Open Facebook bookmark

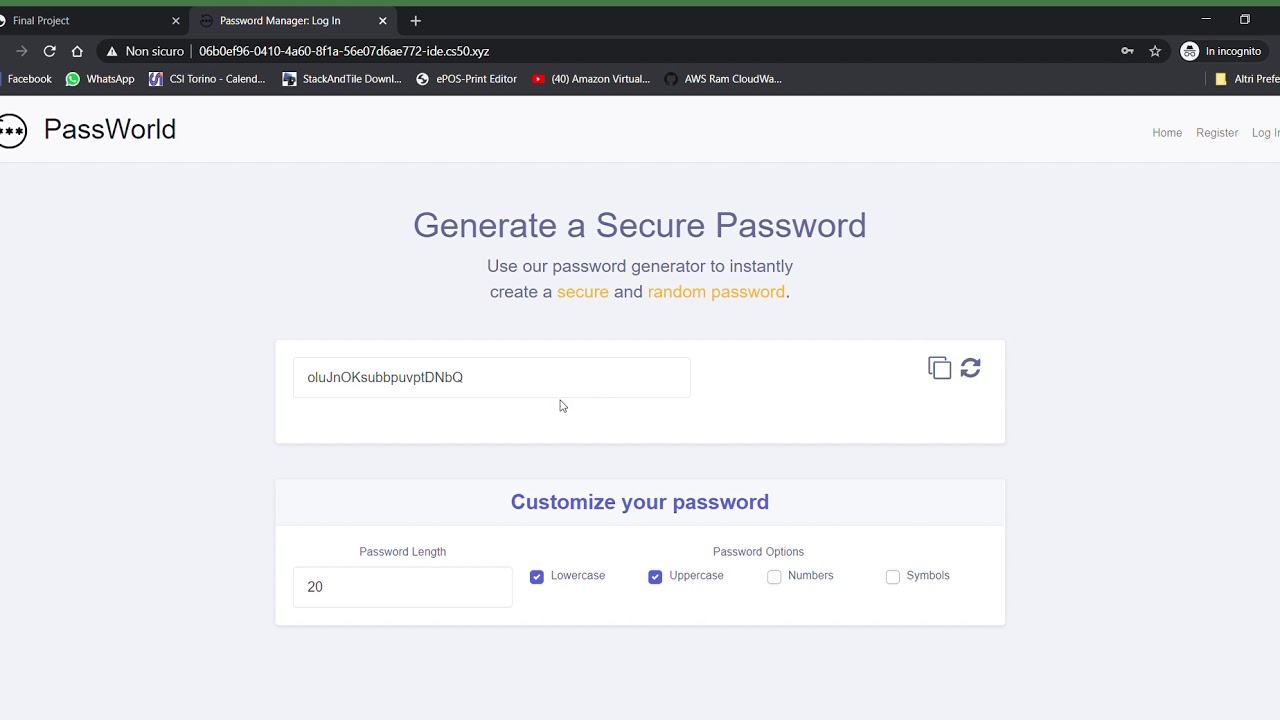pyautogui.click(x=25, y=79)
